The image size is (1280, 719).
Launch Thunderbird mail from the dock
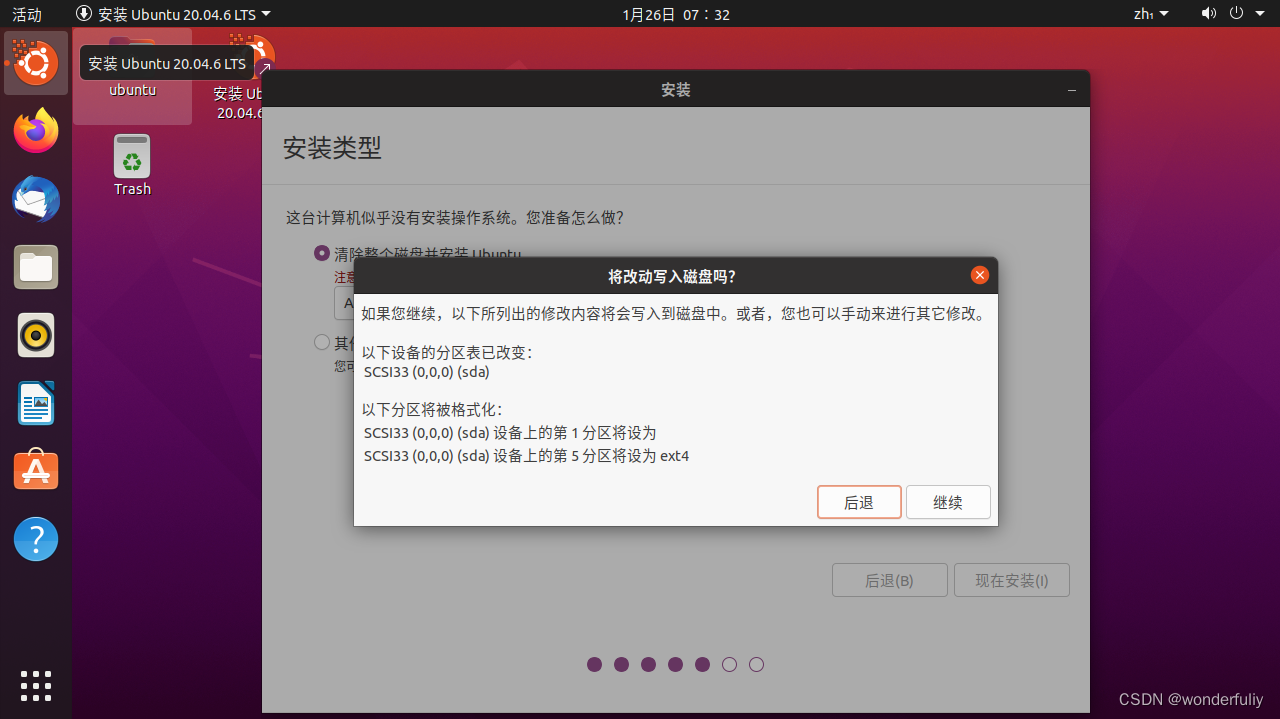36,199
